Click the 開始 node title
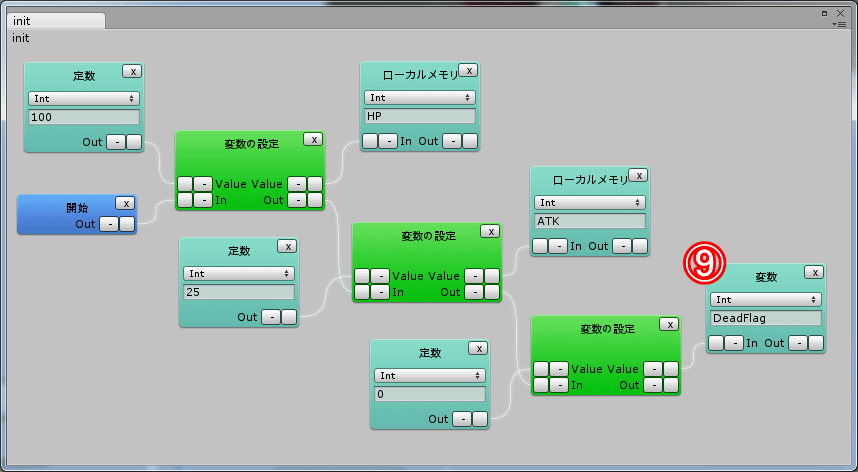This screenshot has width=858, height=472. [x=77, y=208]
